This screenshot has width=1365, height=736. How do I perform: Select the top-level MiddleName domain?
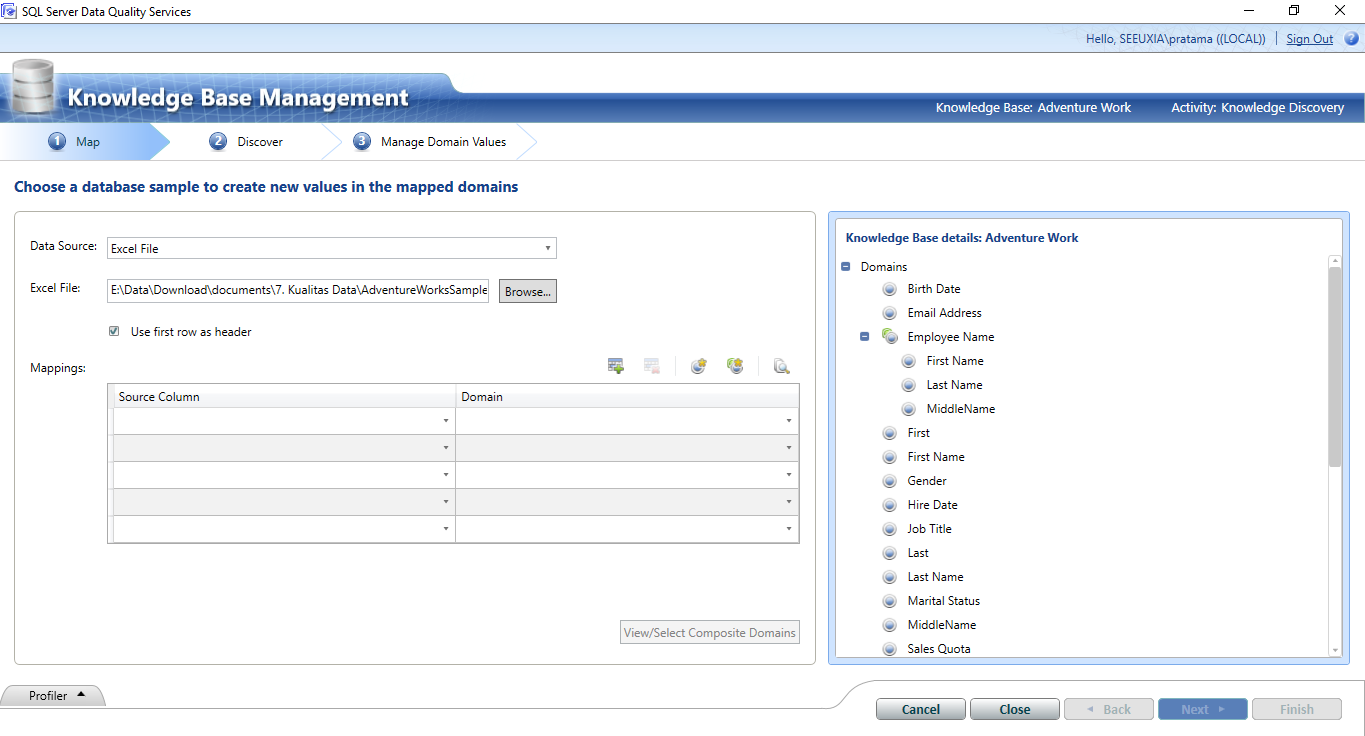click(942, 625)
